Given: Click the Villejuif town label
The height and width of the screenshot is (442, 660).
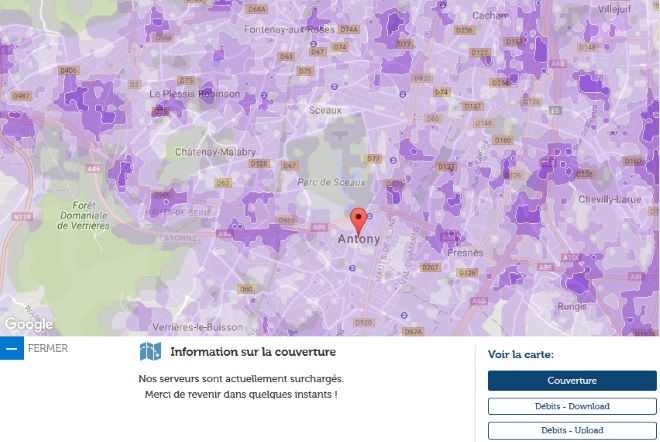Looking at the screenshot, I should click(615, 9).
